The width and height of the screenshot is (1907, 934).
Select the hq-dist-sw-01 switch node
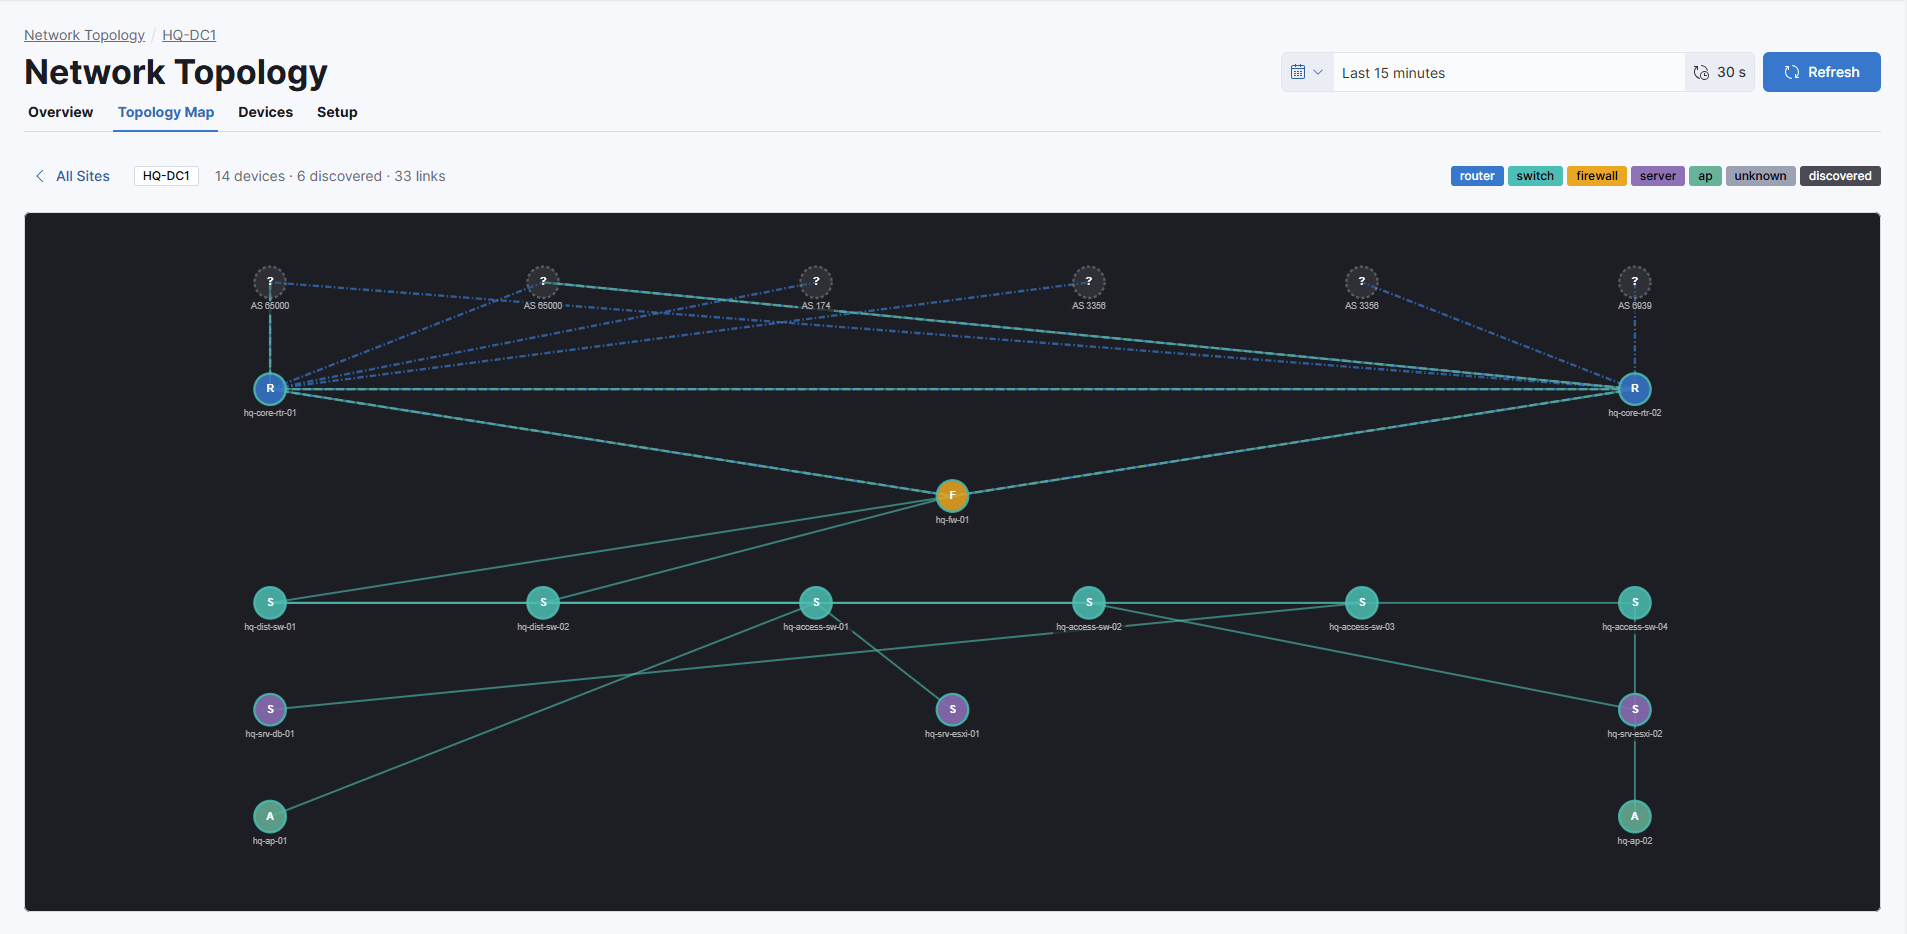[x=270, y=603]
